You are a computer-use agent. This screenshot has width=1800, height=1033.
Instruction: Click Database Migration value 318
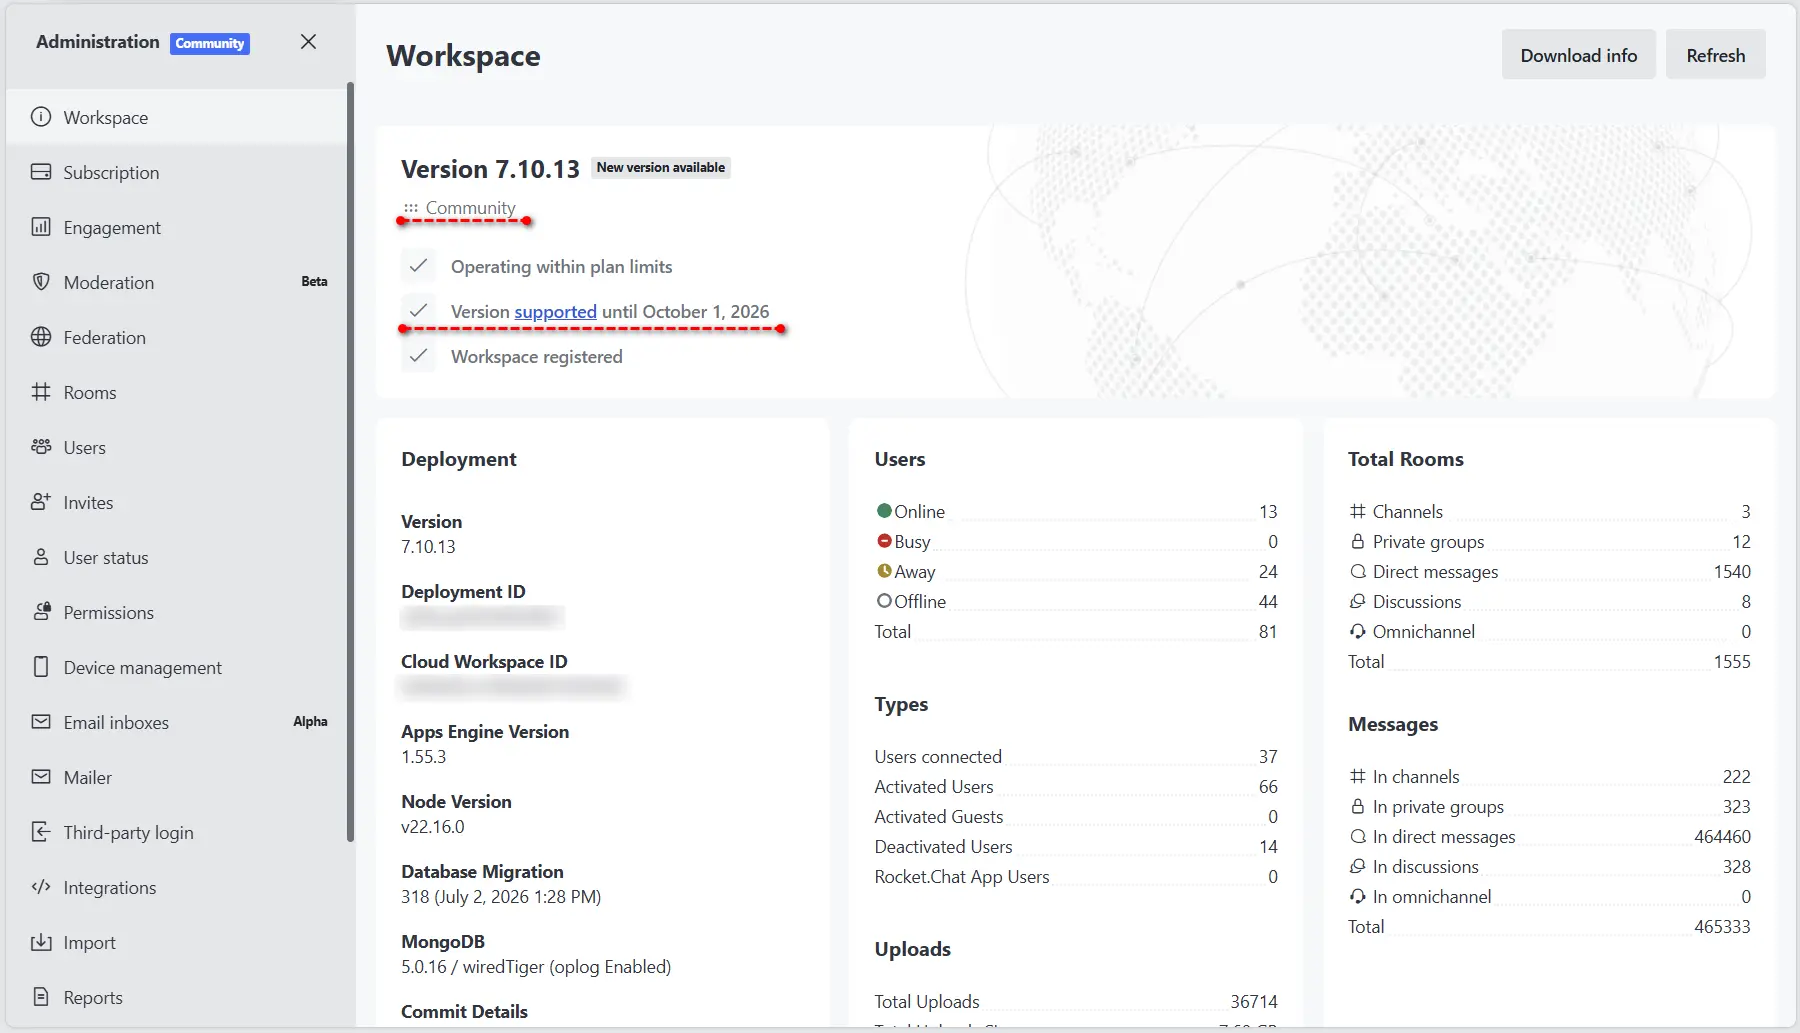[501, 897]
